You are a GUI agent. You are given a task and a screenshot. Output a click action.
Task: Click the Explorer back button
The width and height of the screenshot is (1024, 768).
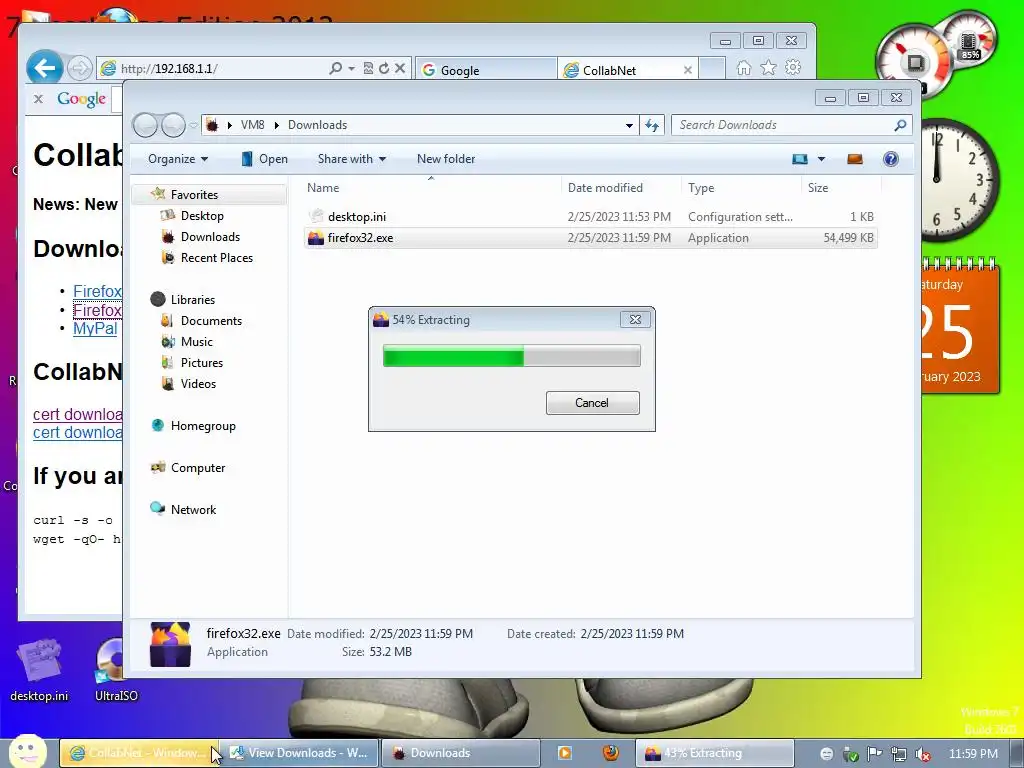(x=145, y=125)
